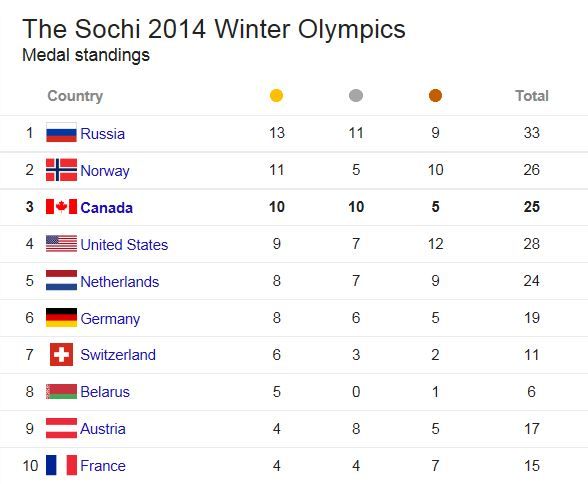Open the Russia country link
Image resolution: width=588 pixels, height=484 pixels.
tap(102, 133)
